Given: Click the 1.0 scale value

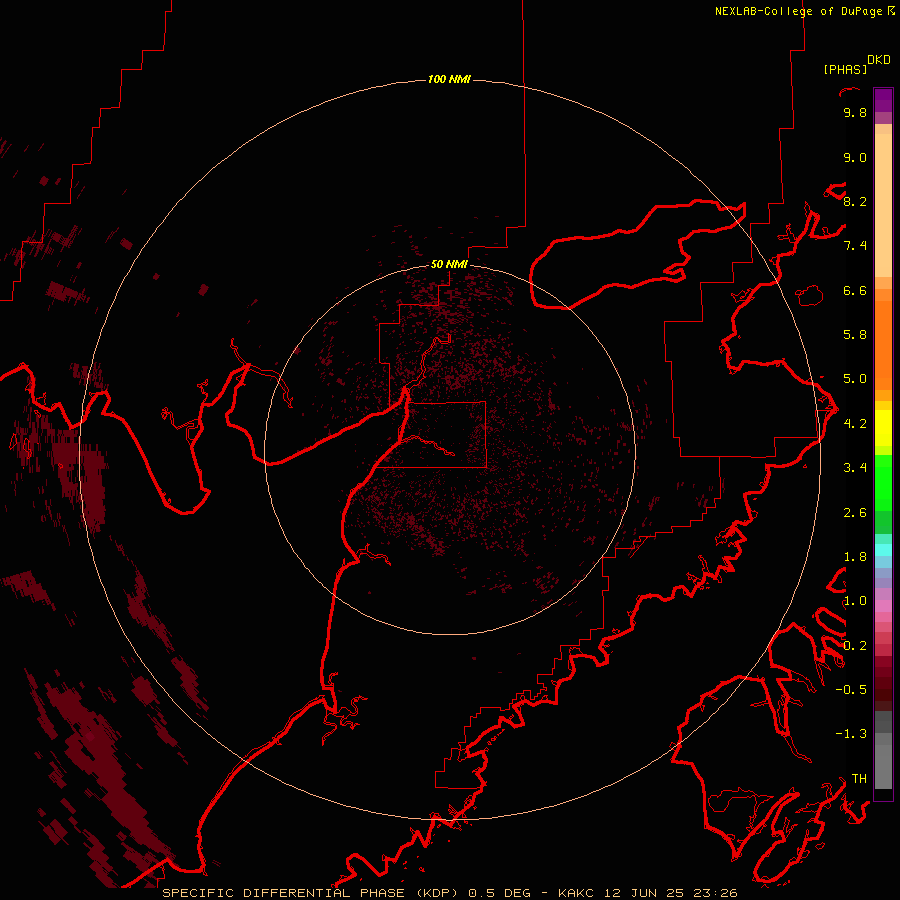Looking at the screenshot, I should tap(855, 601).
